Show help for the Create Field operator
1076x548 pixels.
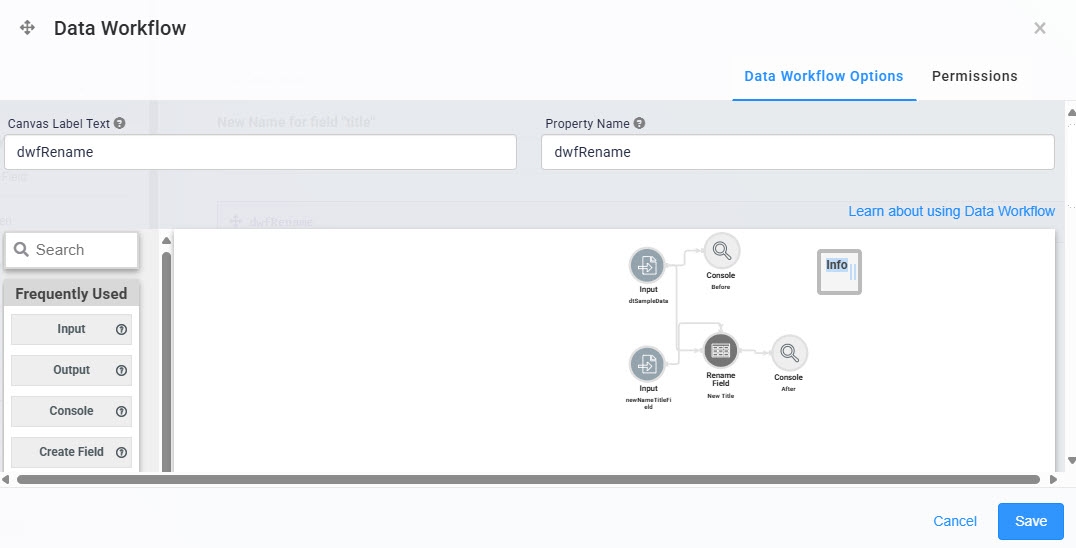(121, 452)
